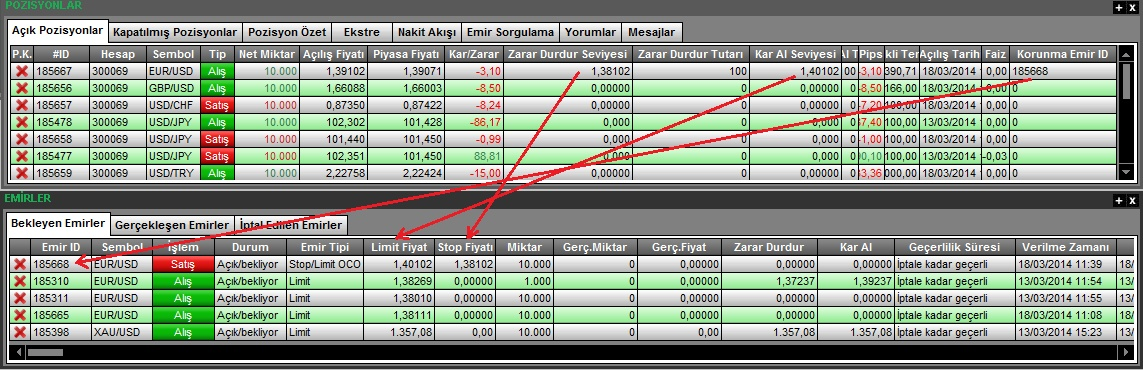Click Satış button on order 185668
The image size is (1143, 370).
[184, 264]
